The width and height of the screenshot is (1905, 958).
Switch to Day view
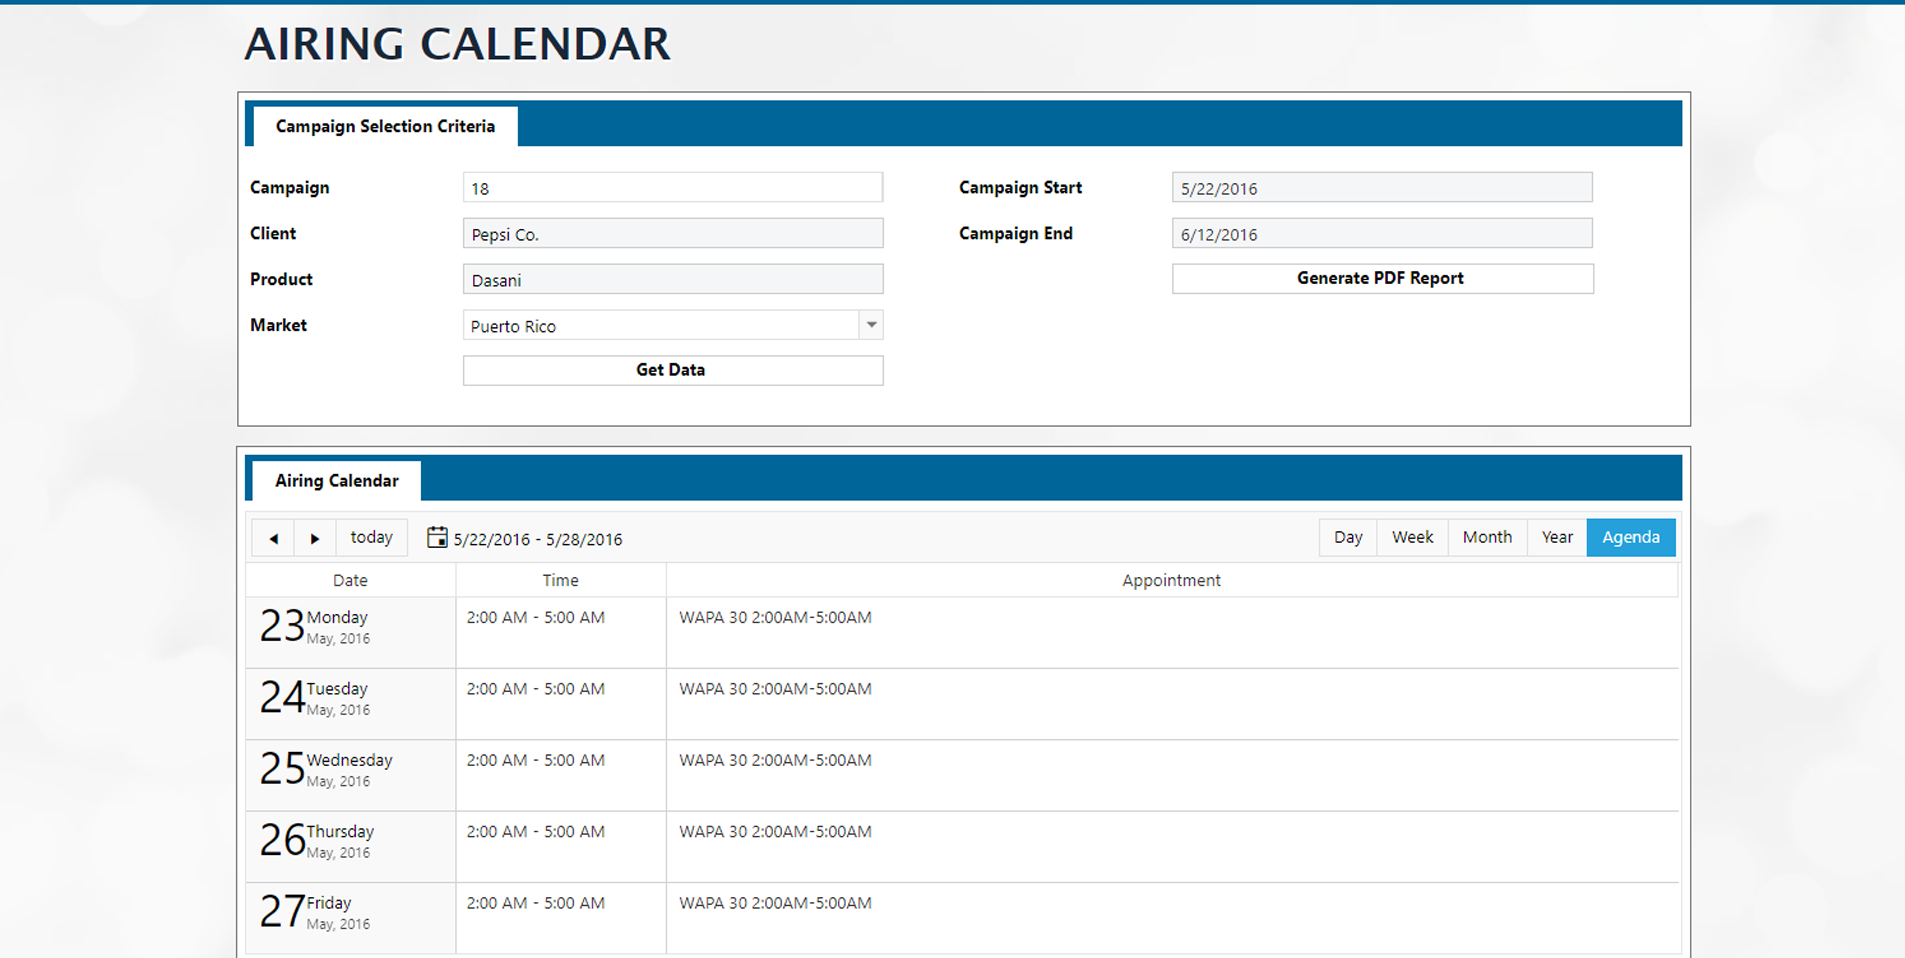[1347, 537]
